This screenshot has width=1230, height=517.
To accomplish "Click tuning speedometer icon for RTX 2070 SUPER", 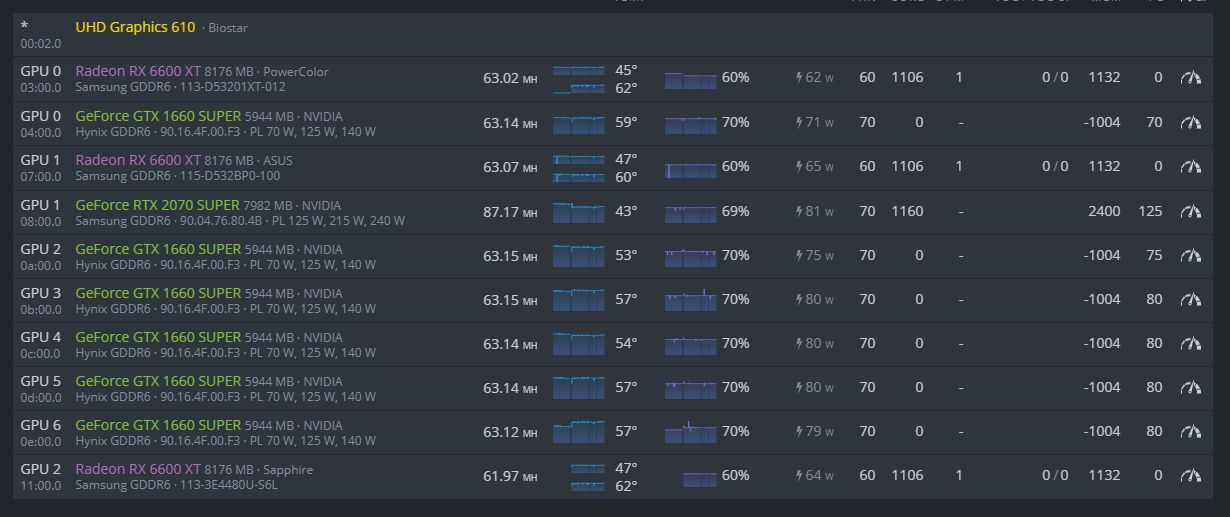I will point(1190,211).
